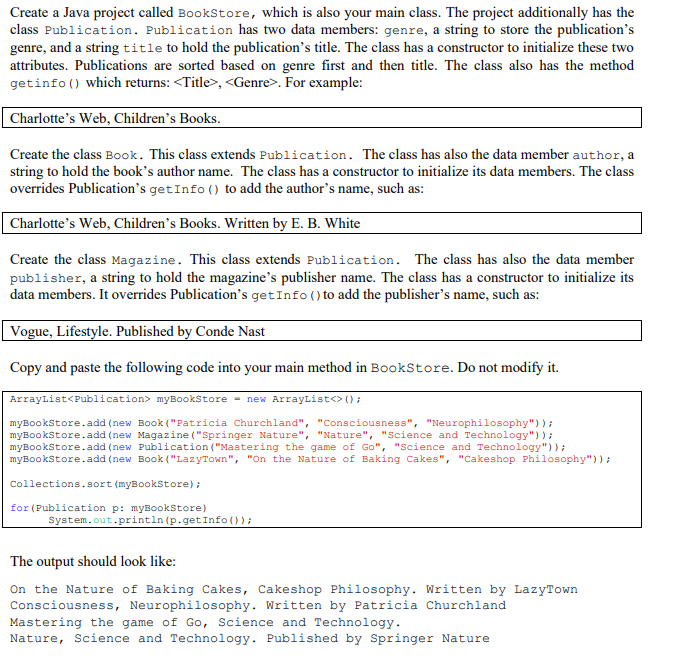Click the line "System.out.println(p.getInfo());"
Viewport: 688px width, 659px height.
tap(150, 520)
